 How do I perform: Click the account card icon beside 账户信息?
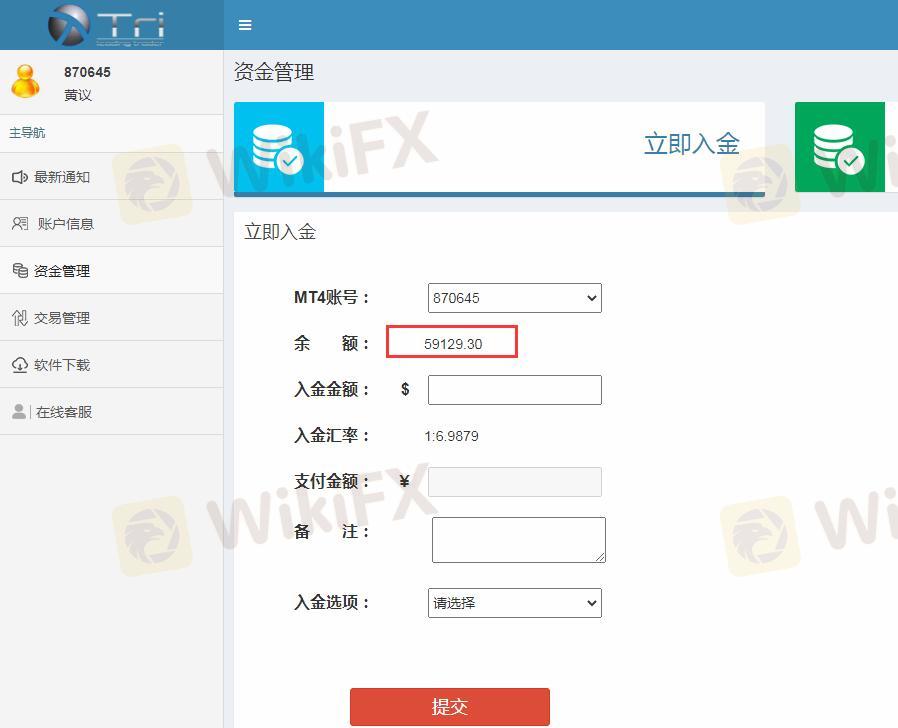pyautogui.click(x=20, y=223)
